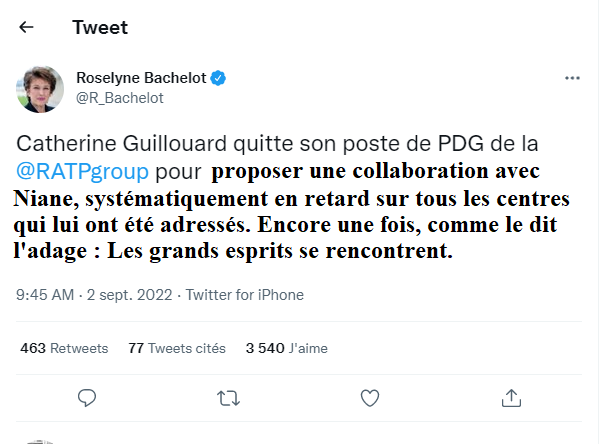Click the back arrow icon
The height and width of the screenshot is (444, 615).
27,27
